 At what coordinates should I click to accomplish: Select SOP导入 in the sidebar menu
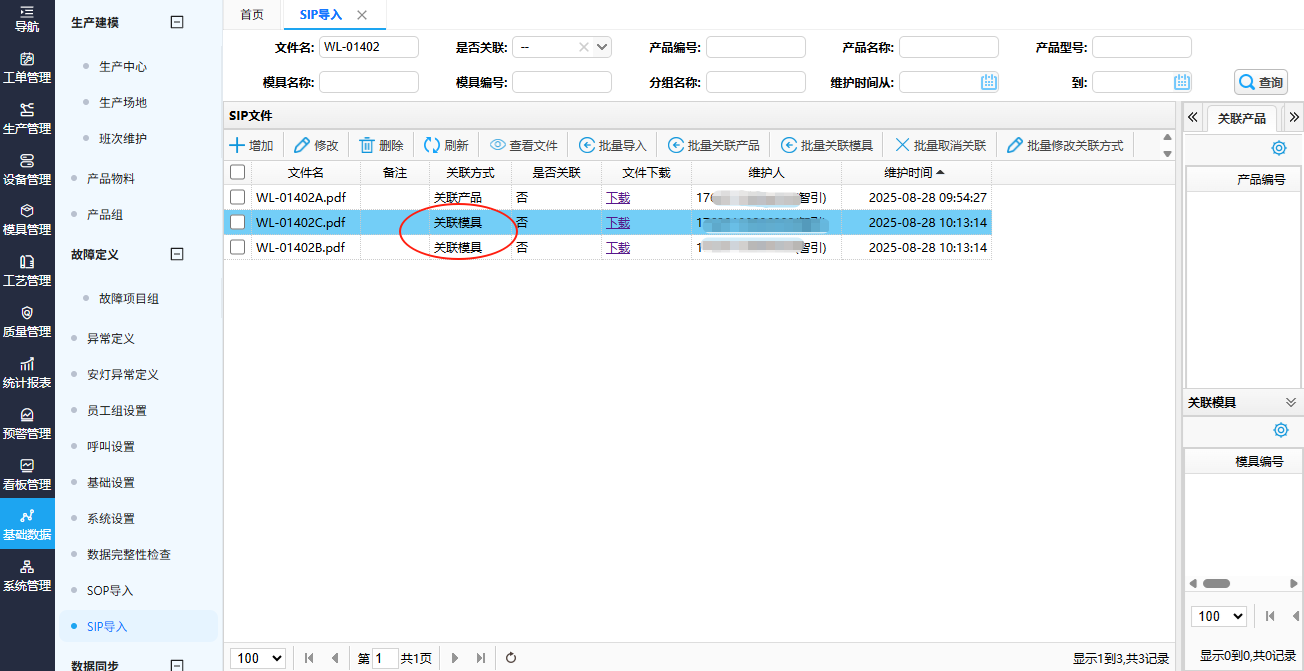(x=109, y=590)
